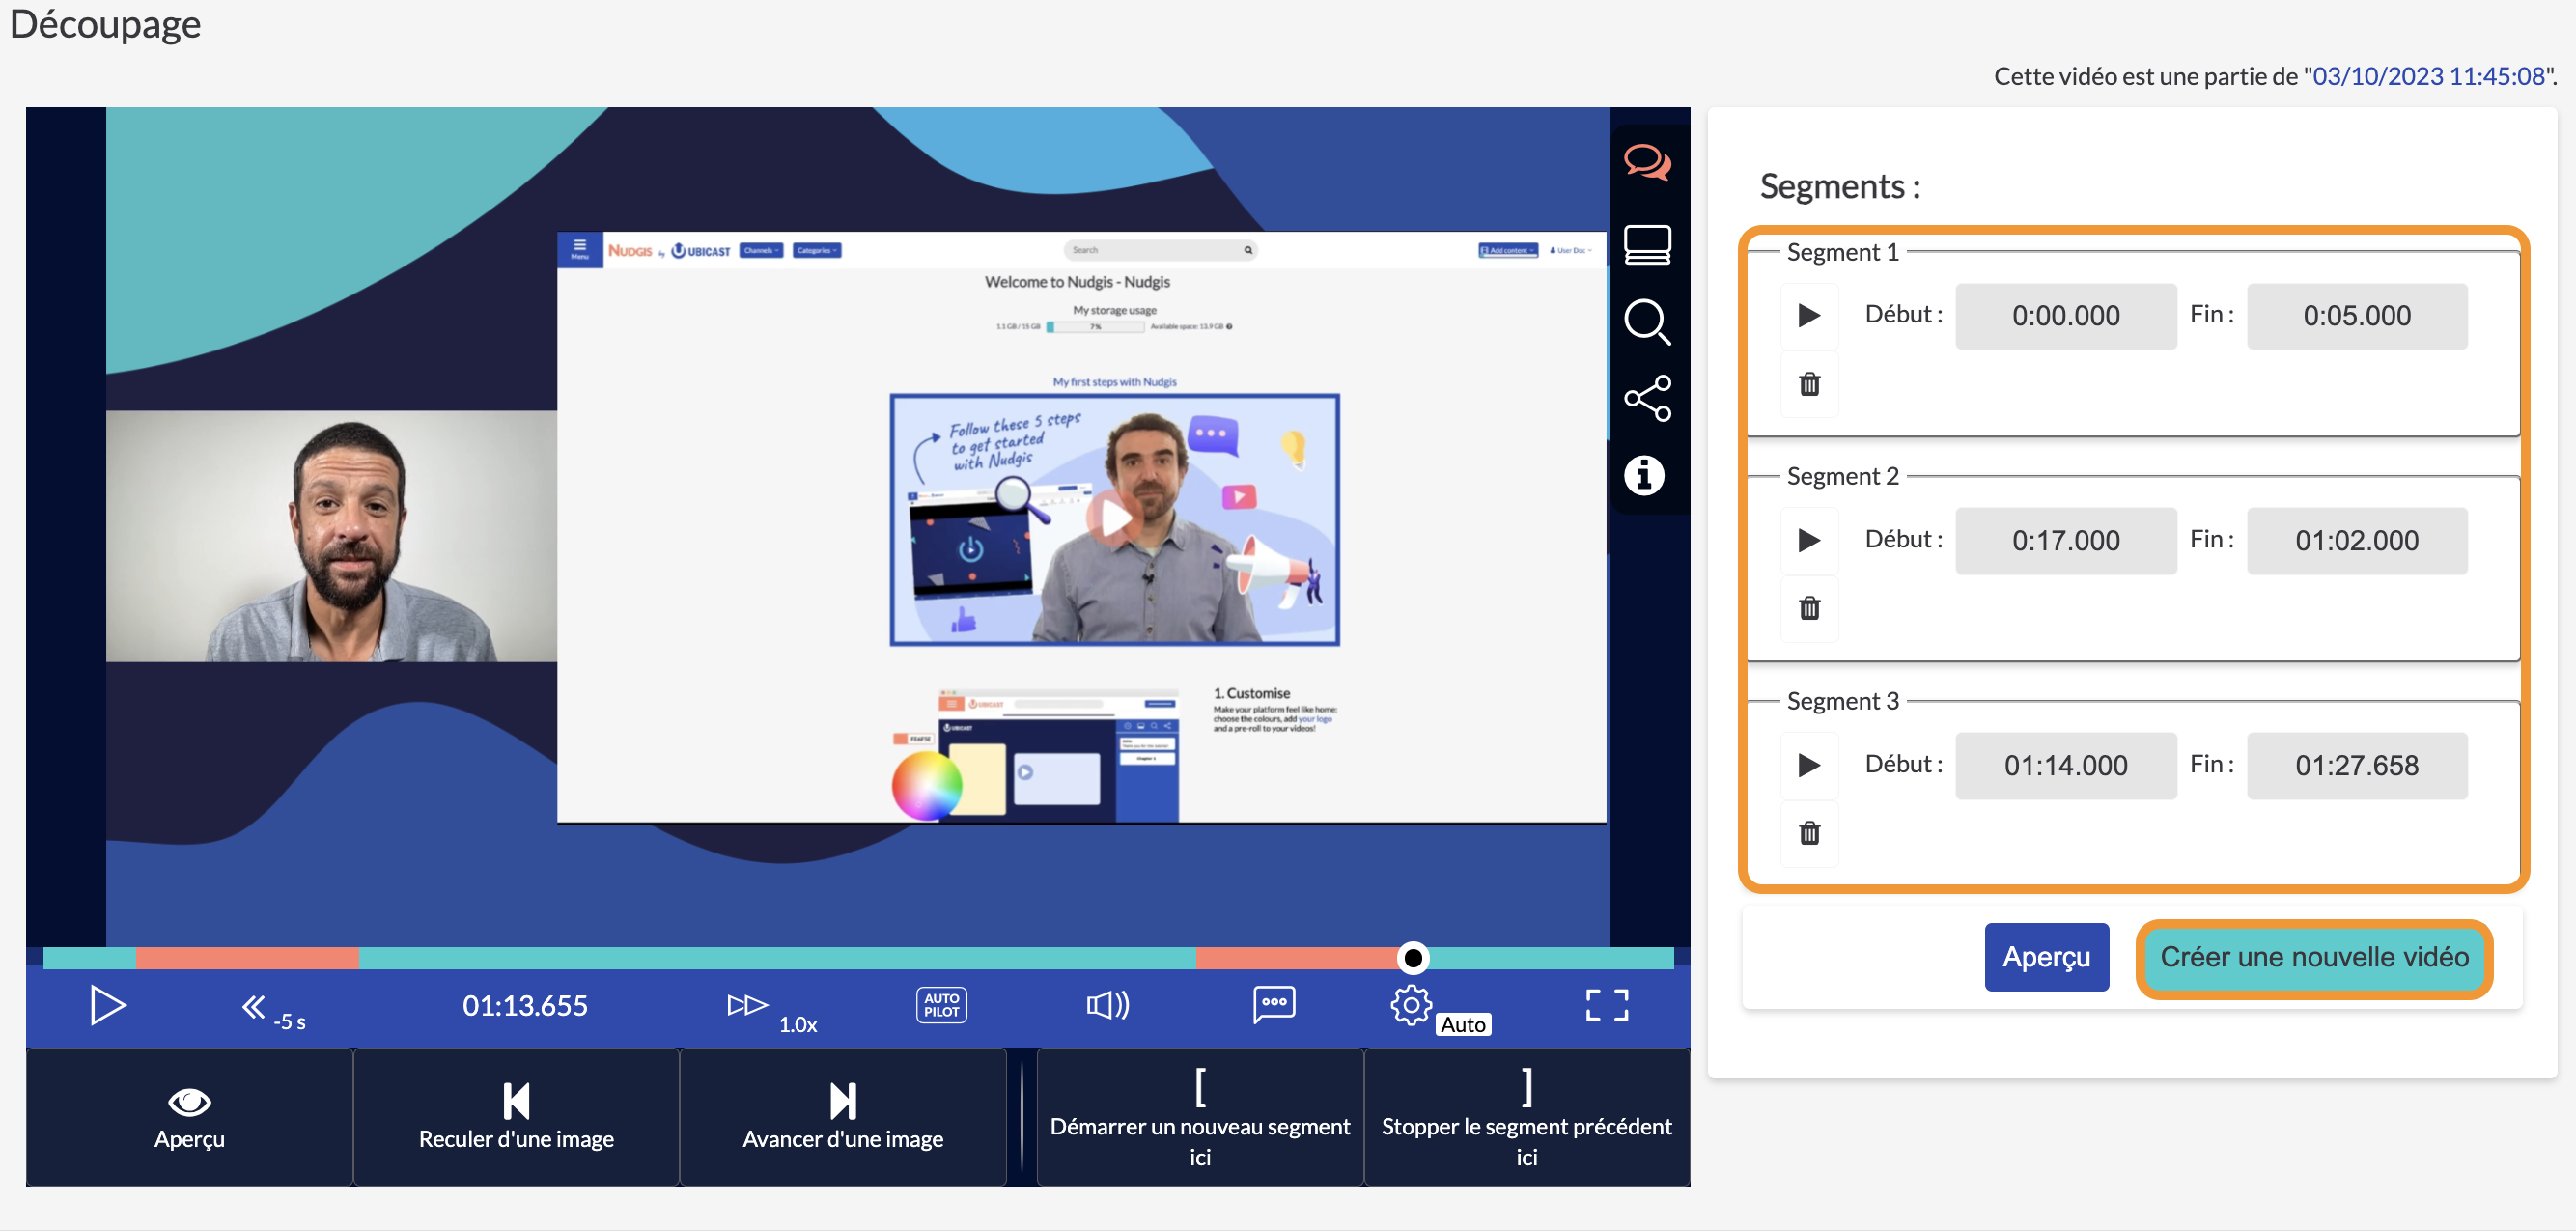This screenshot has width=2576, height=1231.
Task: Mute the audio via speaker icon
Action: pos(1108,1005)
